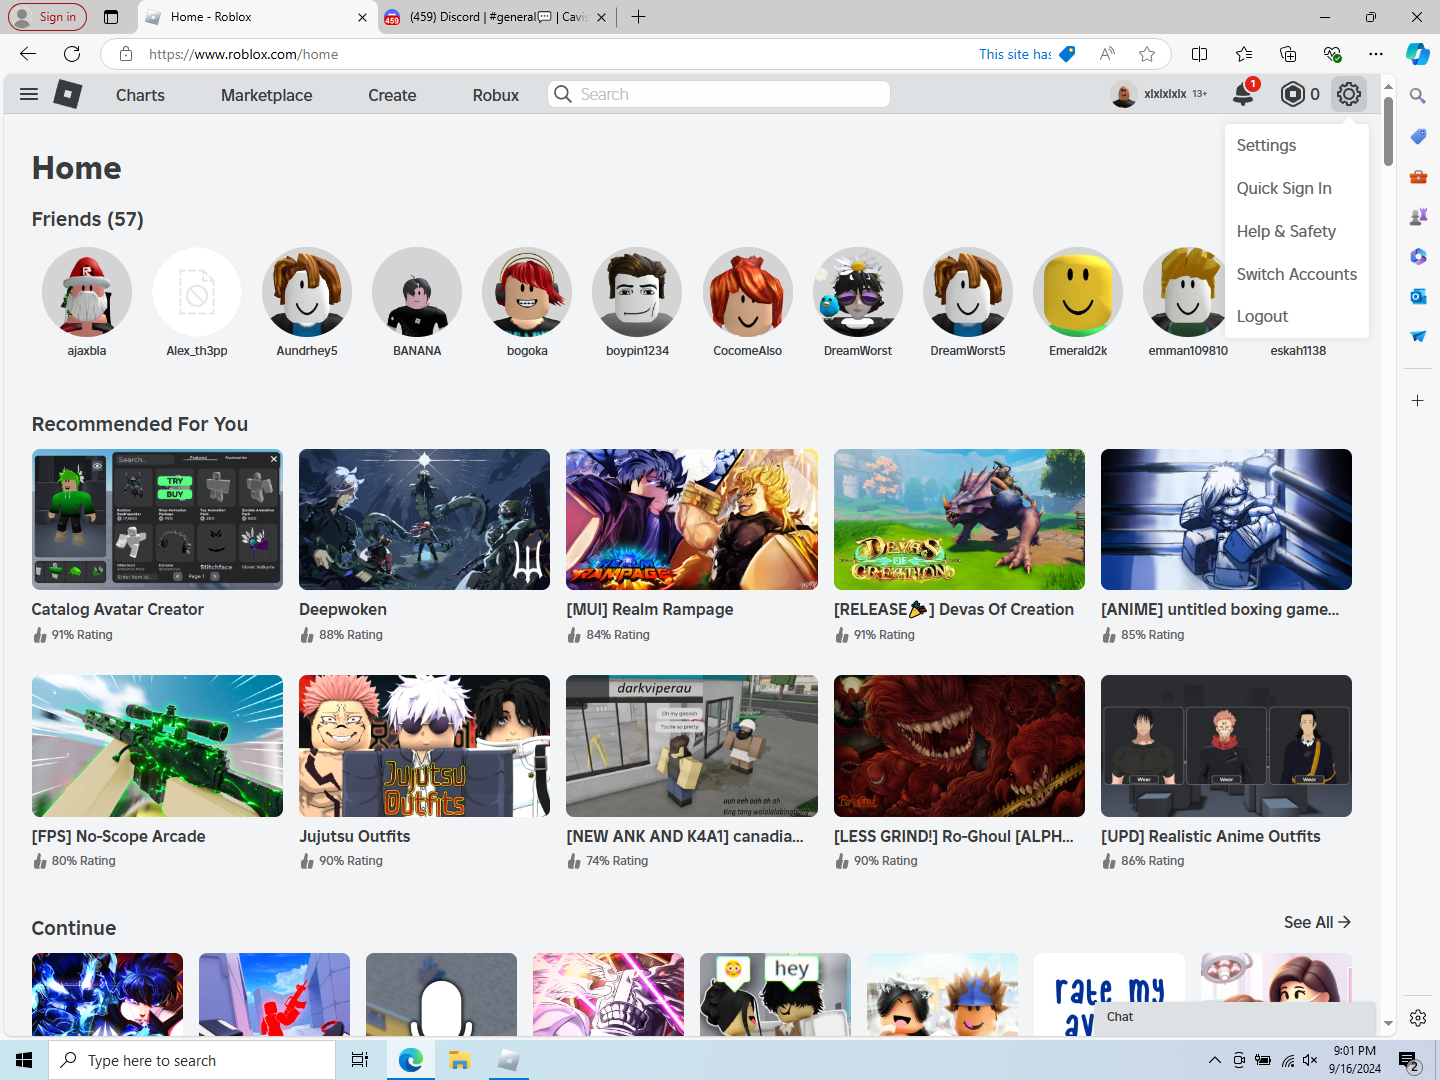Open the notifications bell
The image size is (1440, 1080).
pyautogui.click(x=1243, y=94)
